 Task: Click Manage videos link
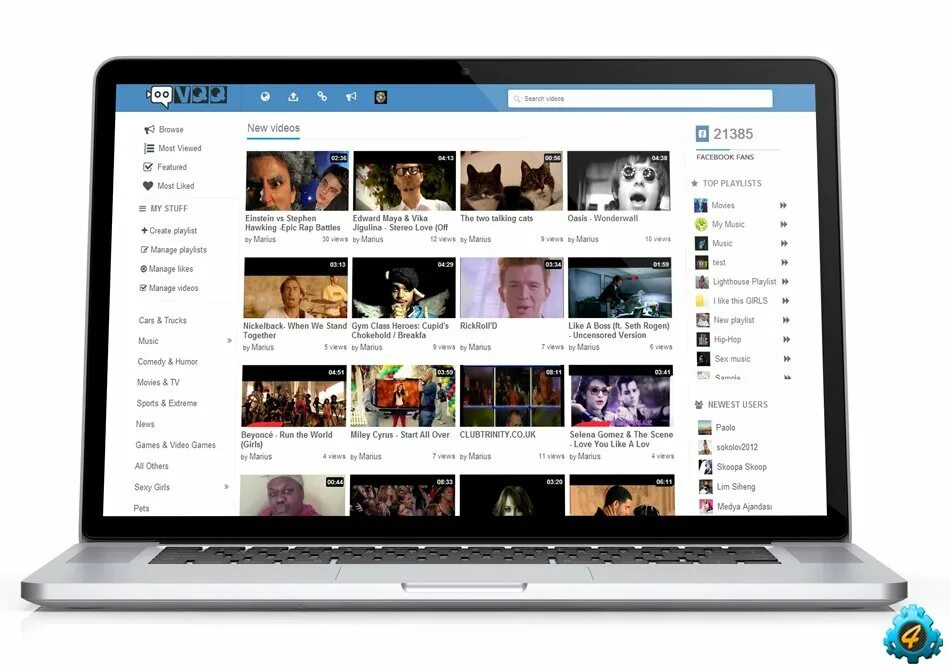click(169, 288)
